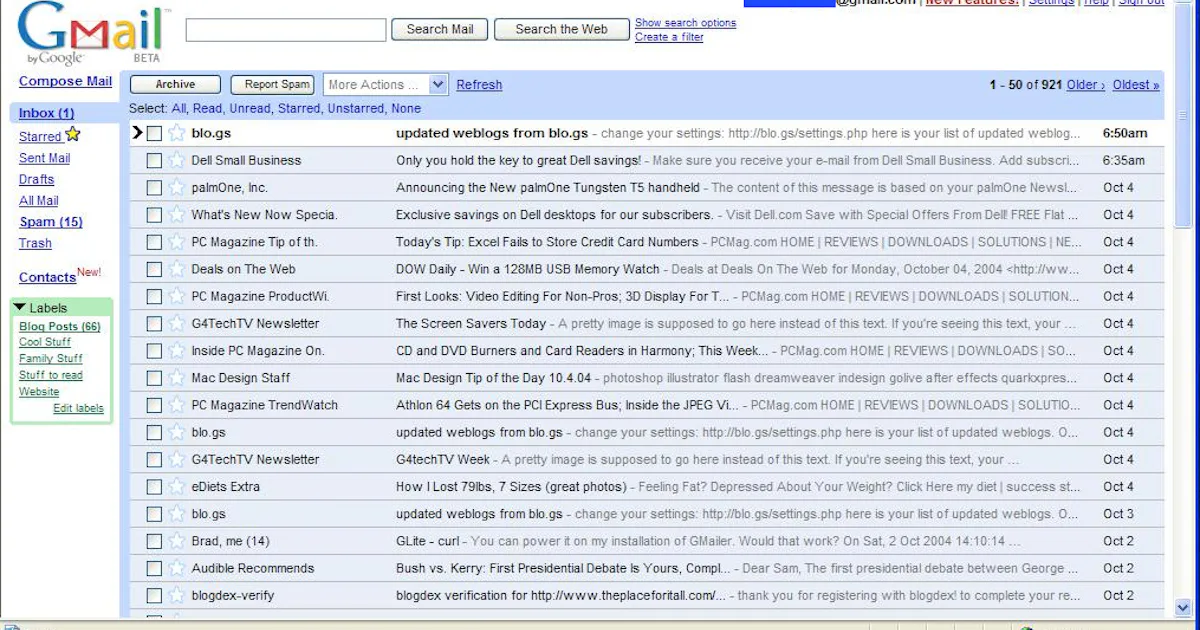Star the 6:50am blo.gs email
The width and height of the screenshot is (1200, 630).
click(177, 132)
